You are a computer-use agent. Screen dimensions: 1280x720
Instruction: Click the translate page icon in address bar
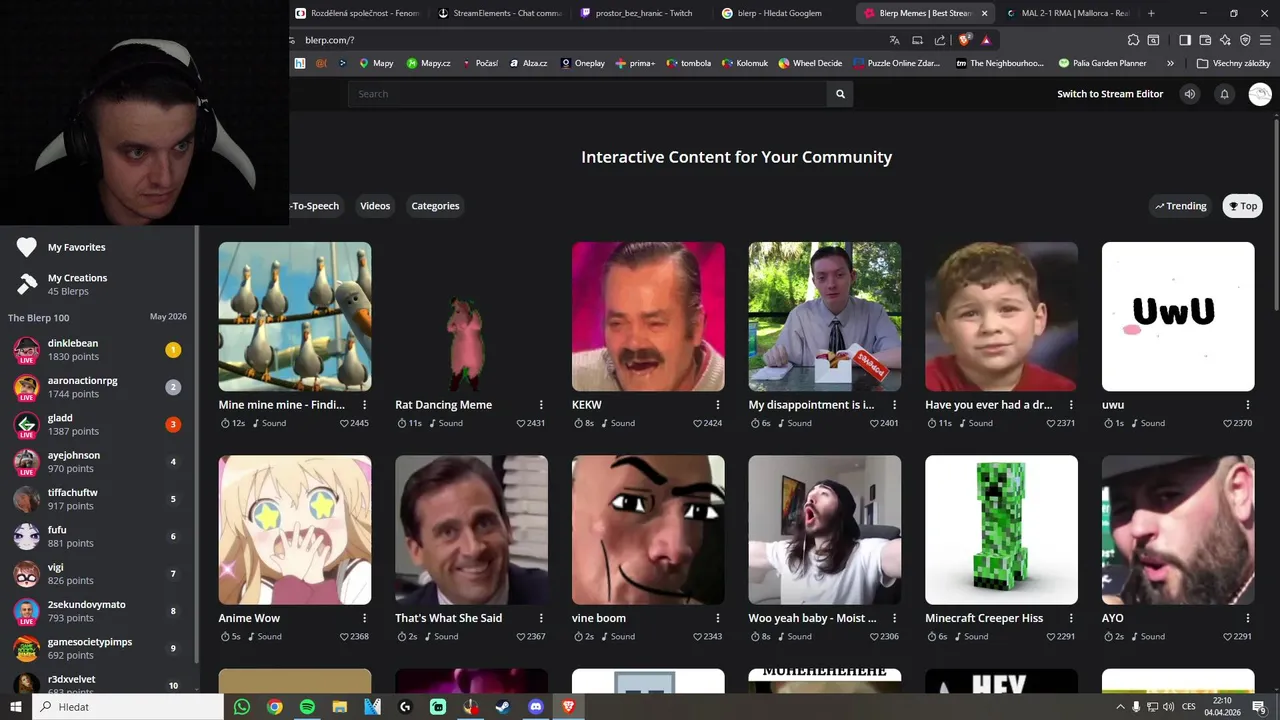click(894, 40)
